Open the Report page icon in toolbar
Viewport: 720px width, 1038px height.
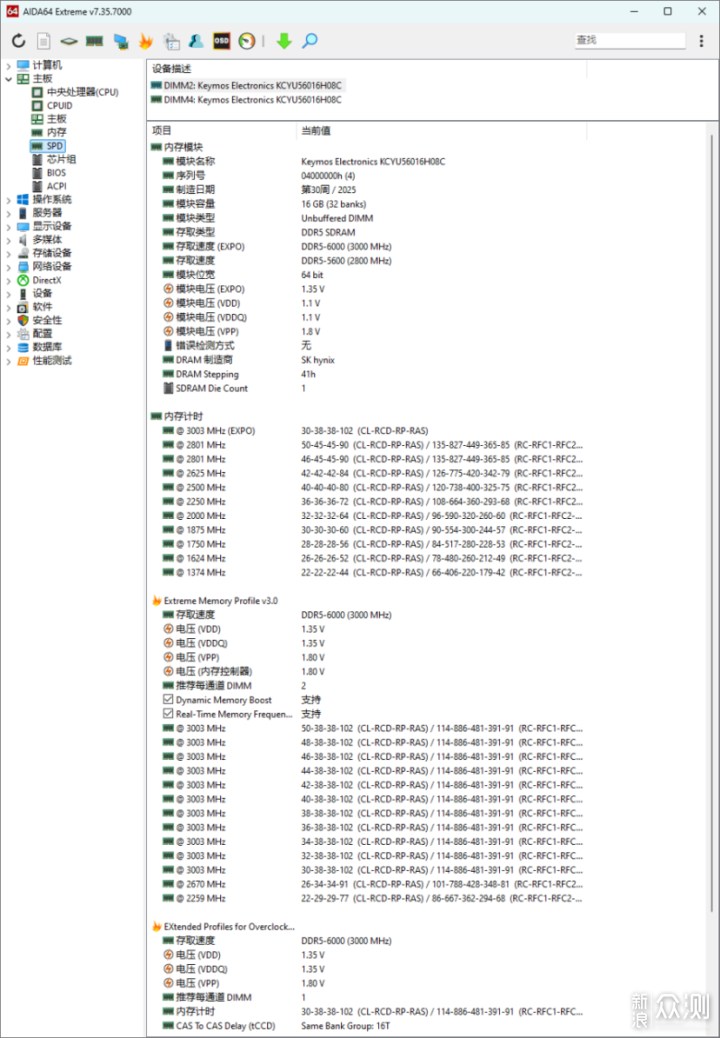pos(44,41)
